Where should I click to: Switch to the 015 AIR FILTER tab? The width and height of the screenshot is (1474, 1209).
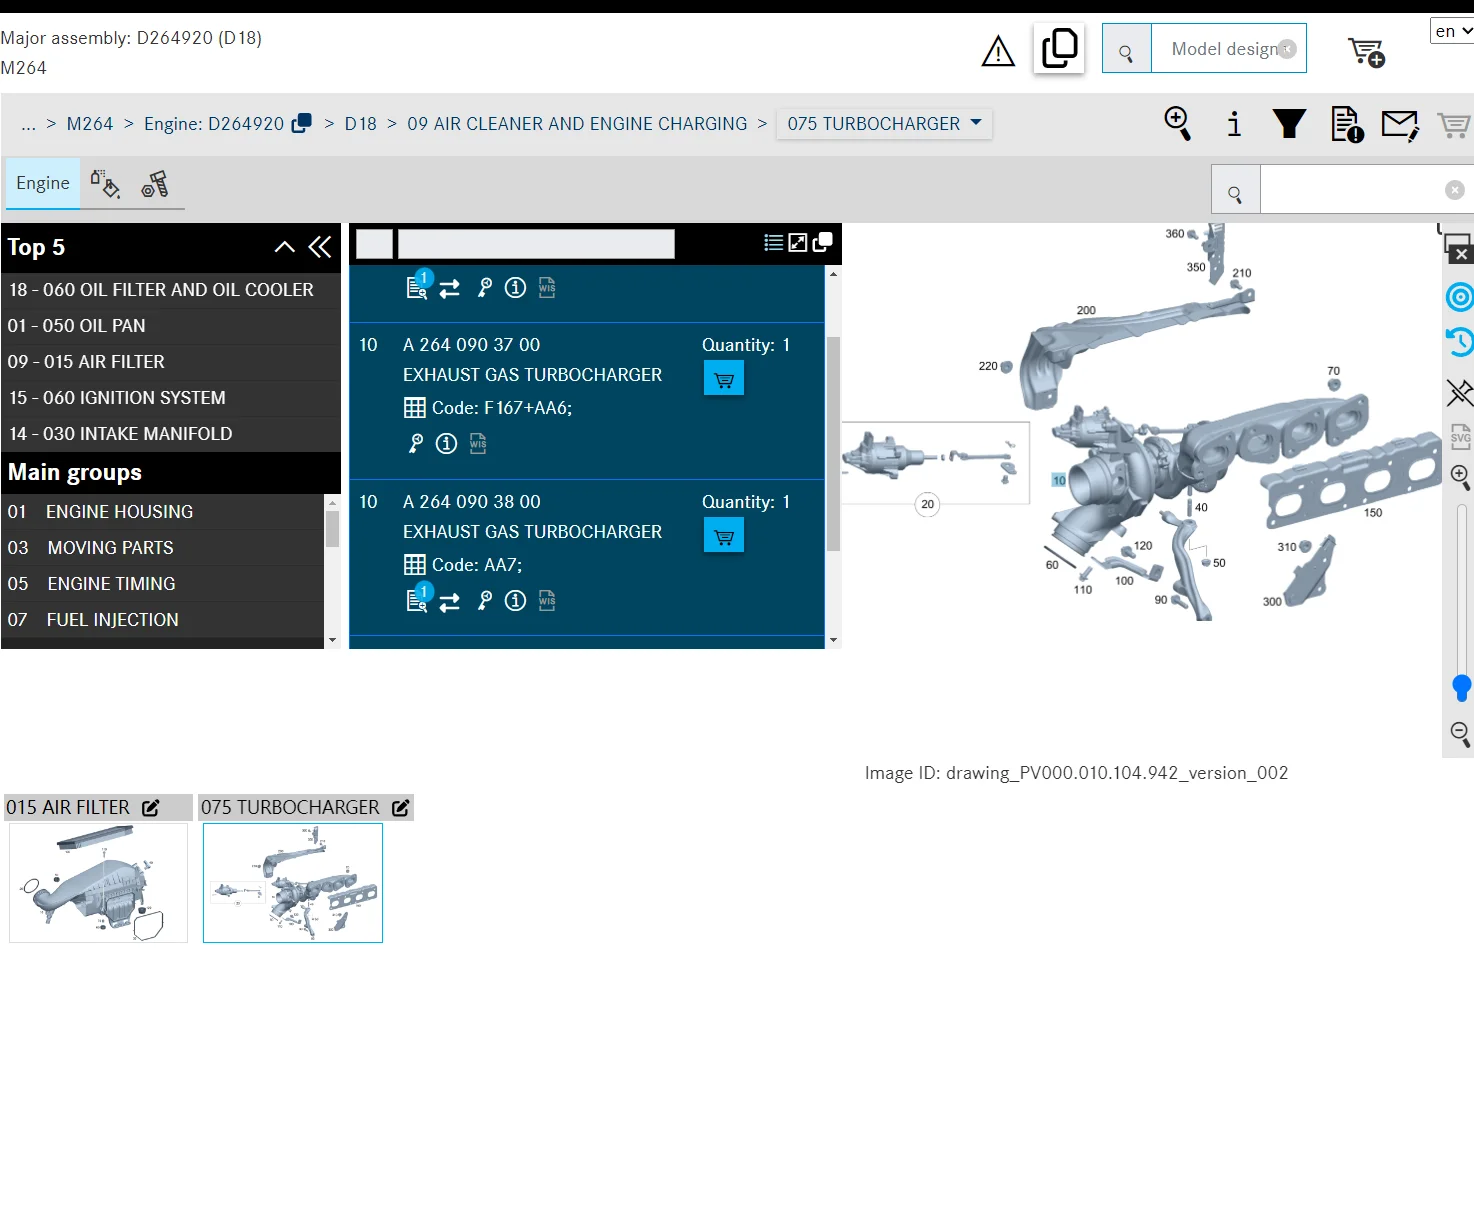[x=68, y=807]
